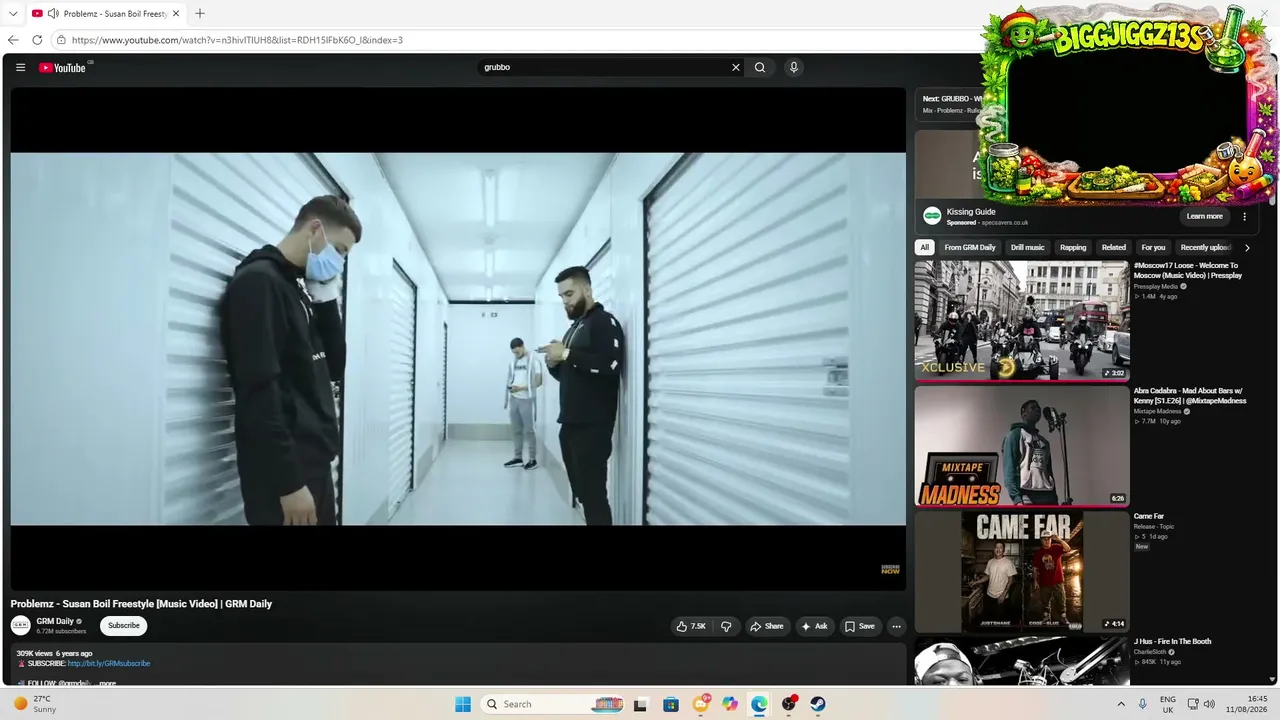The image size is (1280, 720).
Task: Open 'J Hus - Fire In The Booth' title
Action: (x=1172, y=641)
